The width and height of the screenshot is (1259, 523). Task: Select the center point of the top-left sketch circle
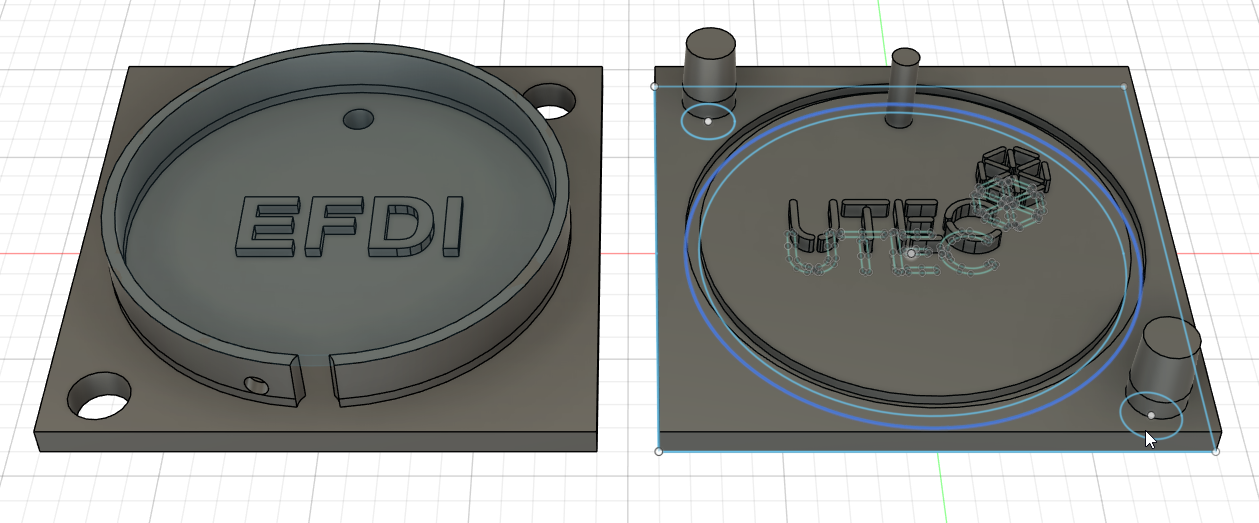pos(708,121)
